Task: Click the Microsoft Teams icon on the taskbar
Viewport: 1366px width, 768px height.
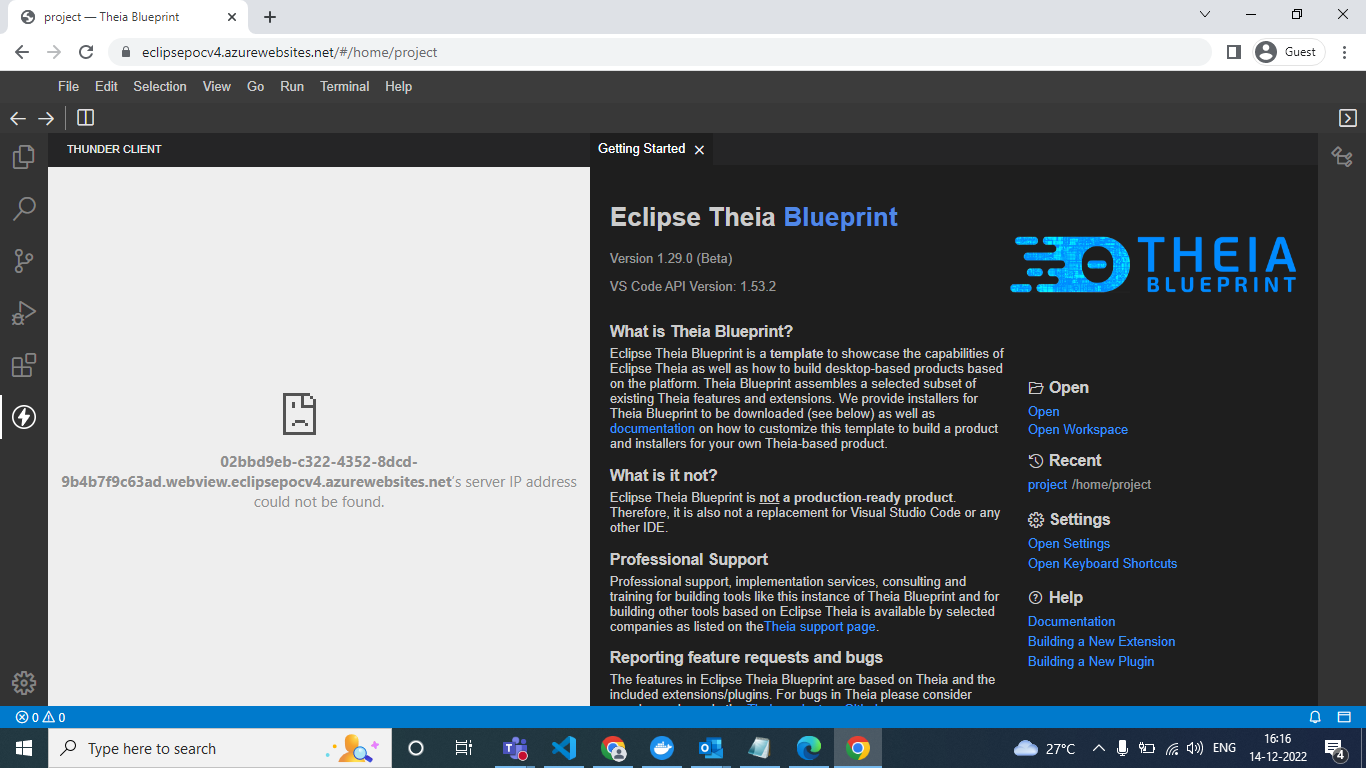Action: pyautogui.click(x=515, y=748)
